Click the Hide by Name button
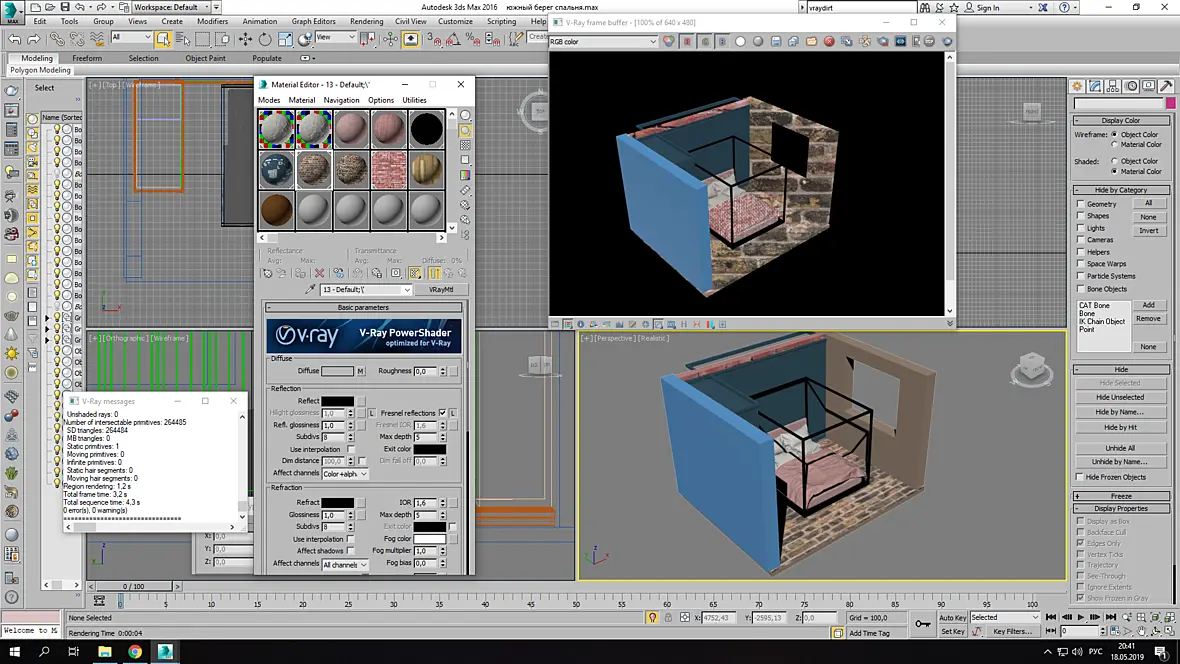1180x664 pixels. (1120, 412)
